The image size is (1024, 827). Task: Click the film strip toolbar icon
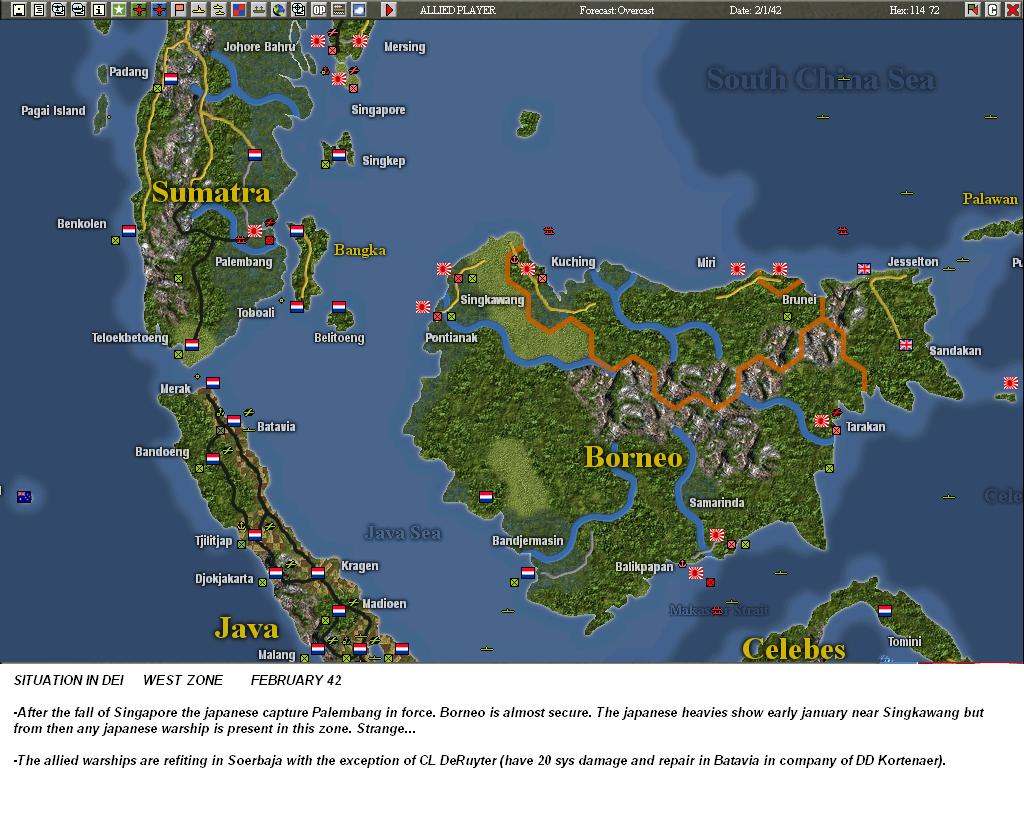[339, 10]
